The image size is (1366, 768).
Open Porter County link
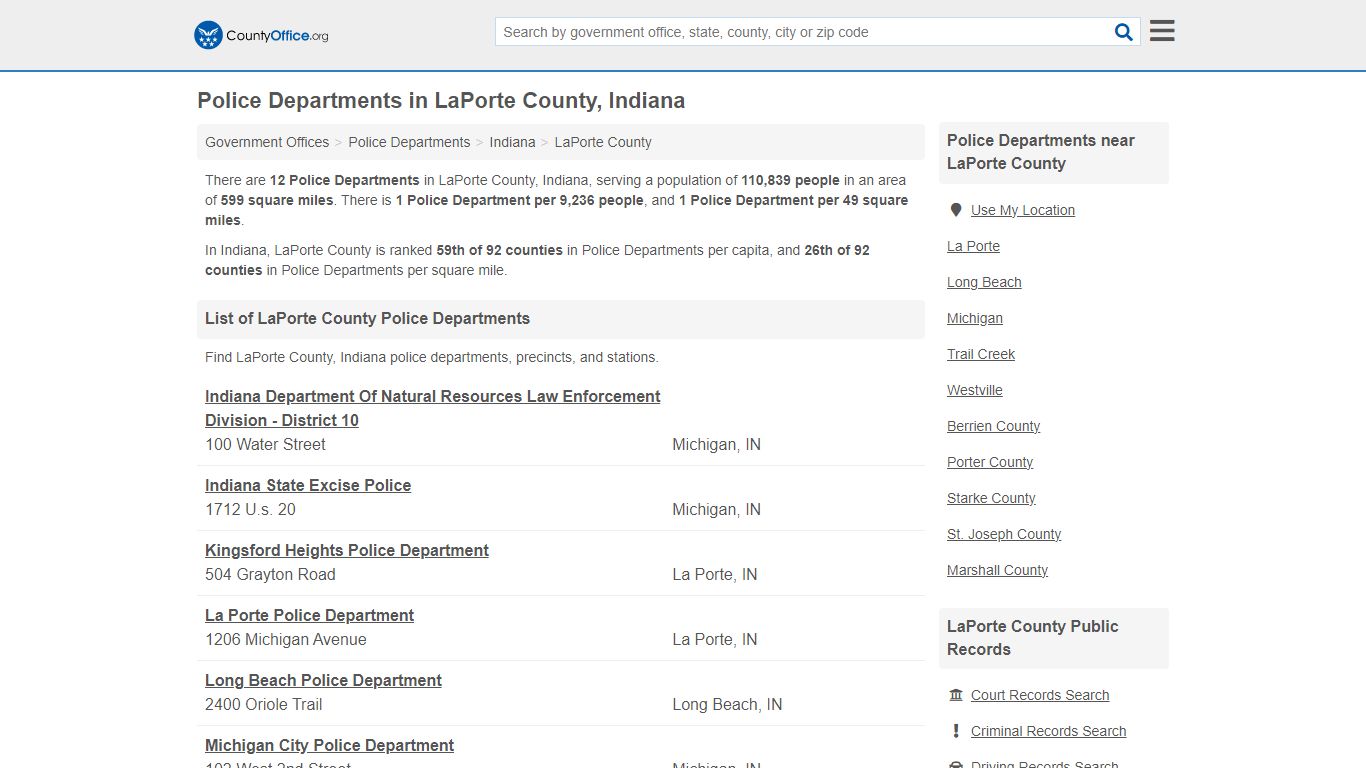coord(990,462)
